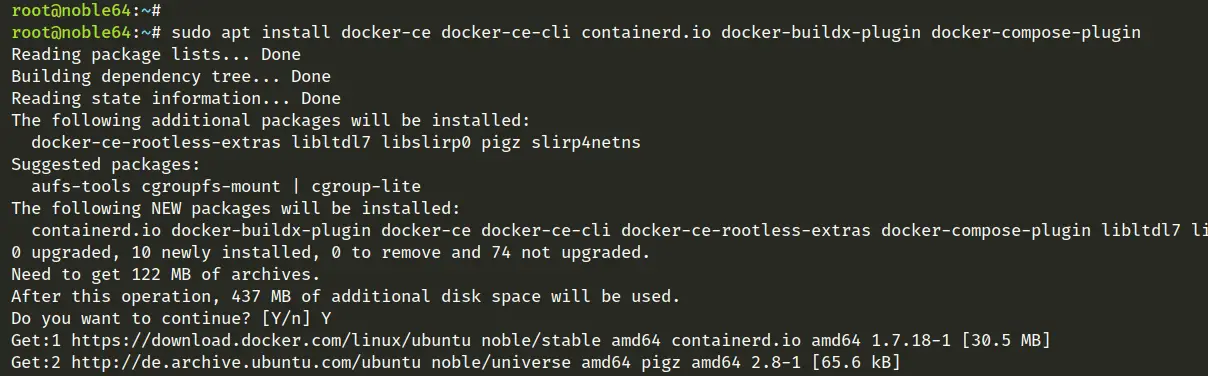1208x376 pixels.
Task: Click 'Reading package lists... Done' line
Action: [156, 55]
